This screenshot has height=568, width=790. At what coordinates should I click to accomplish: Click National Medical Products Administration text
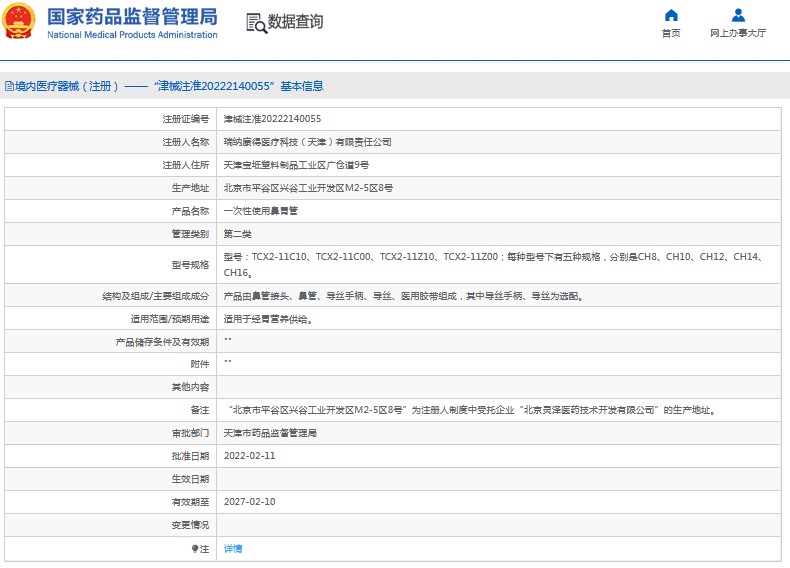pyautogui.click(x=133, y=35)
